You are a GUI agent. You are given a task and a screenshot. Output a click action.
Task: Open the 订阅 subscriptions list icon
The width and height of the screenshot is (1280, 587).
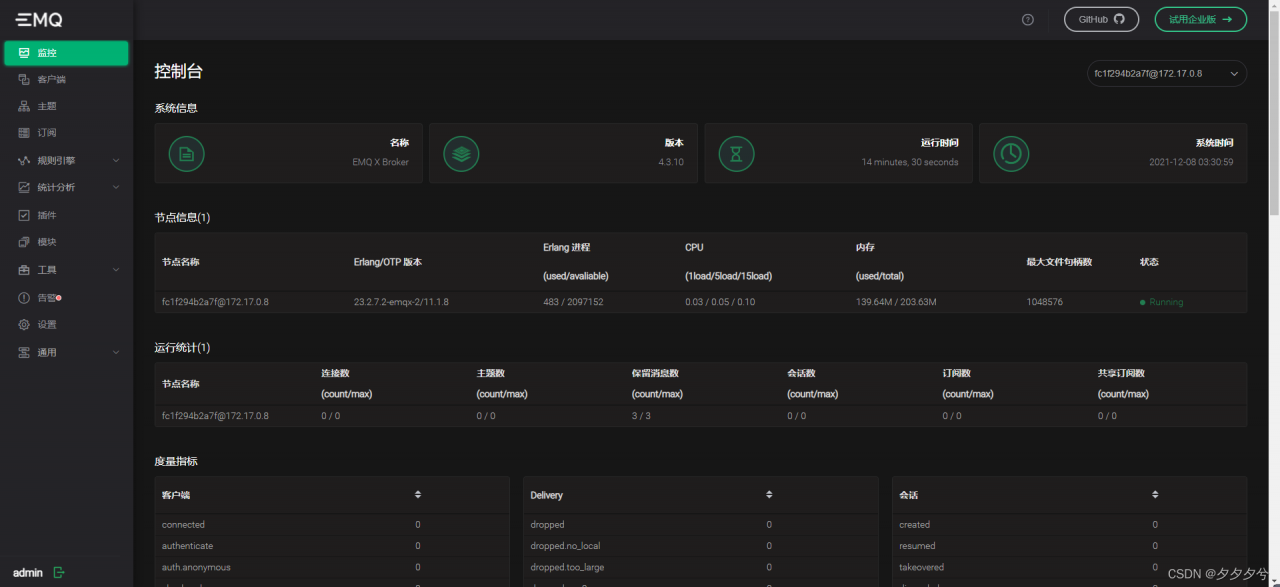pyautogui.click(x=24, y=133)
